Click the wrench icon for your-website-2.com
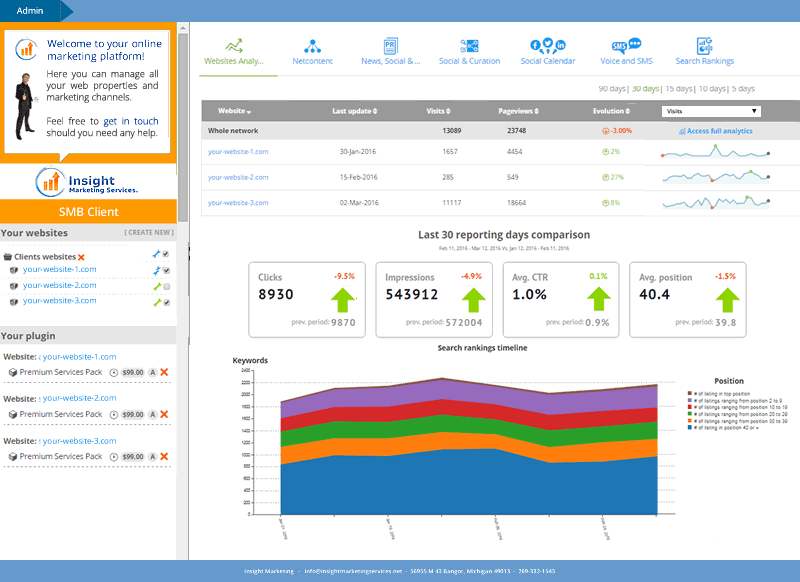Viewport: 800px width, 582px height. [156, 286]
